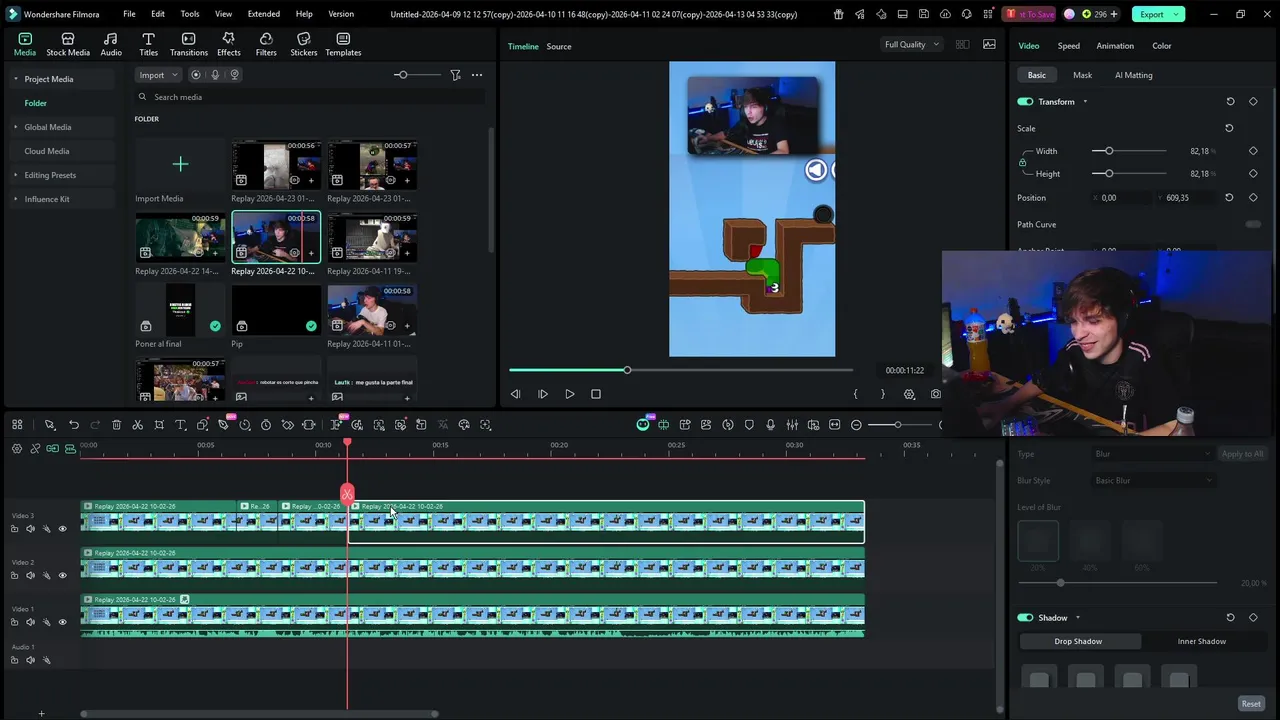This screenshot has height=720, width=1280.
Task: Reset the Transform settings
Action: coord(1230,102)
